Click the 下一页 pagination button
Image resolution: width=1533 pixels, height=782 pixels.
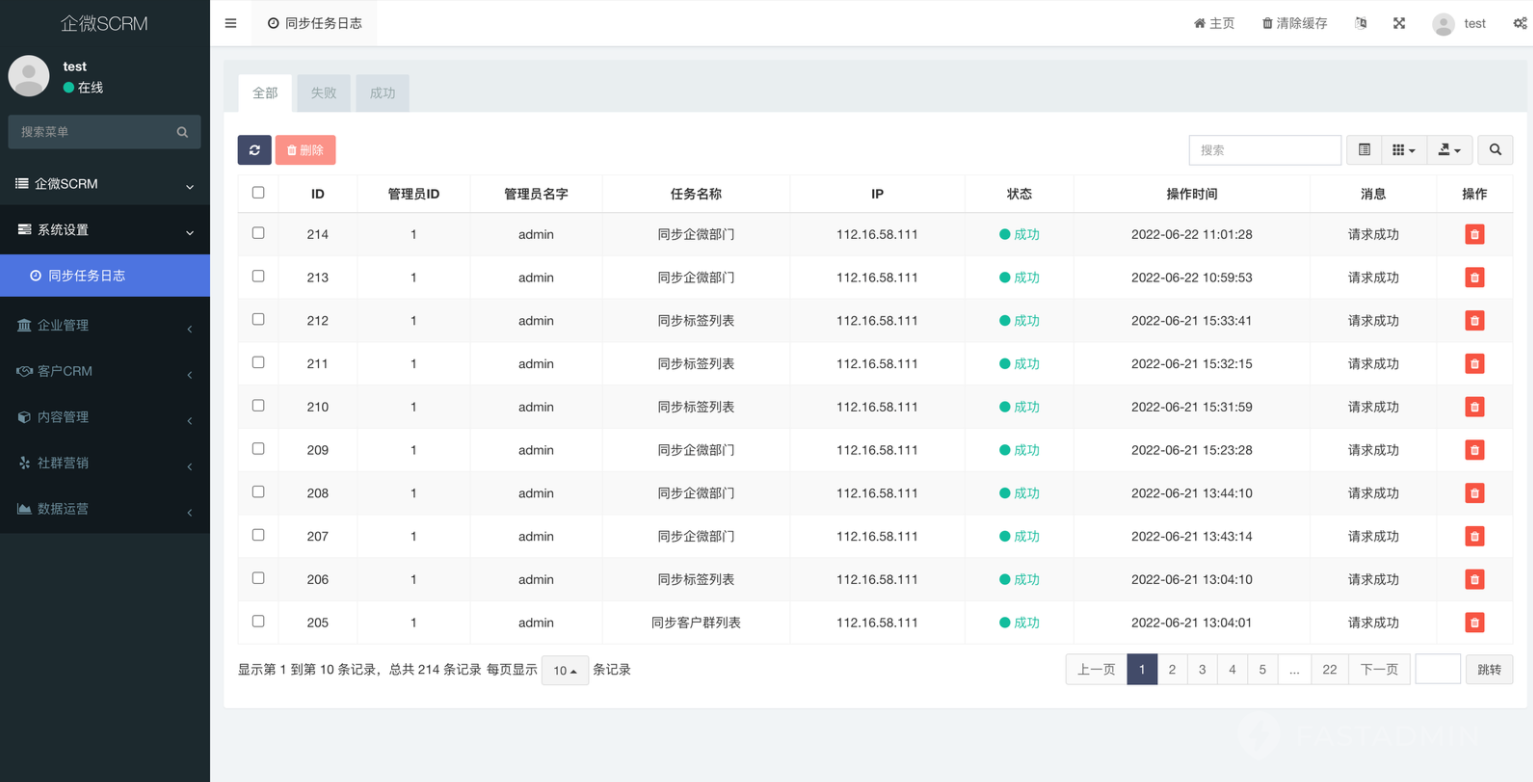1379,669
